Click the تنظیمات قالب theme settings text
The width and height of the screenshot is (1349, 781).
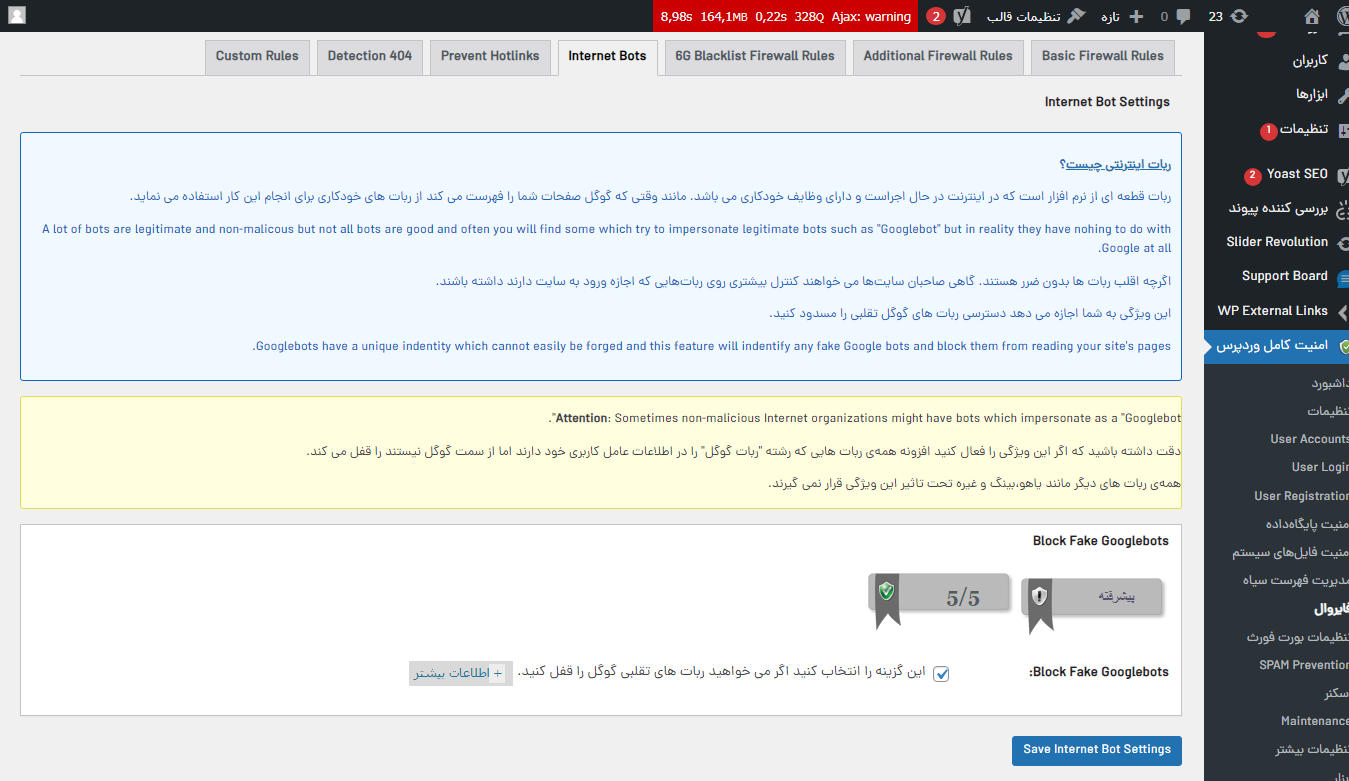click(1023, 16)
